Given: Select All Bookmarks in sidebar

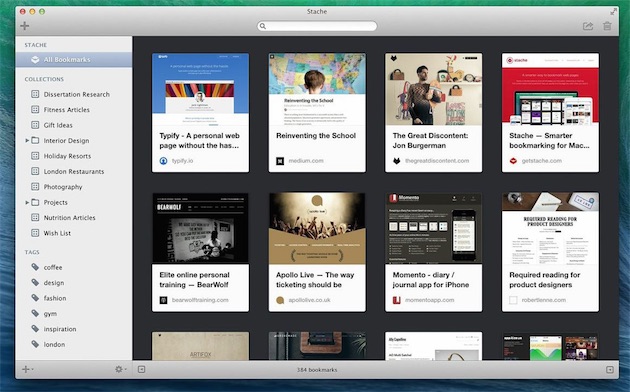Looking at the screenshot, I should tap(74, 59).
